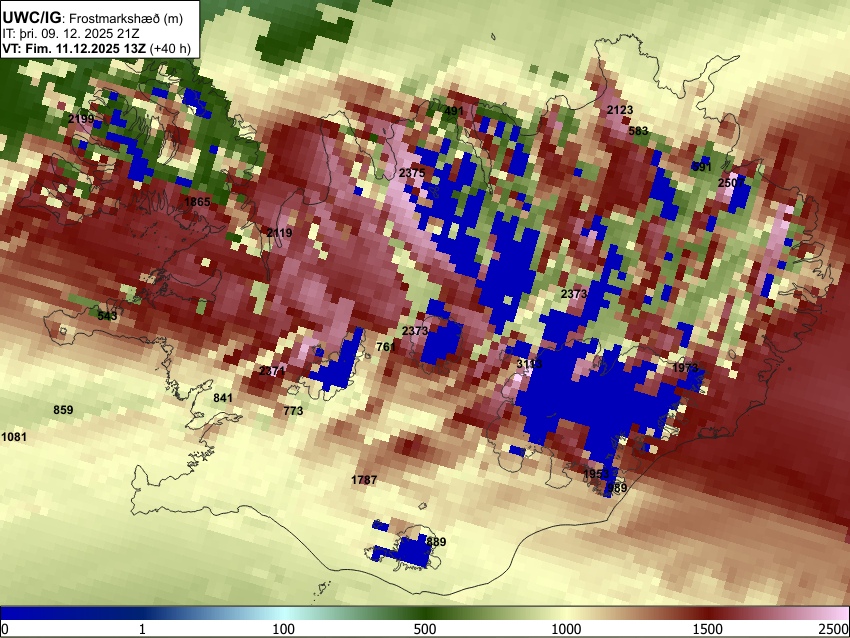Click the 2375 value label

click(x=412, y=173)
